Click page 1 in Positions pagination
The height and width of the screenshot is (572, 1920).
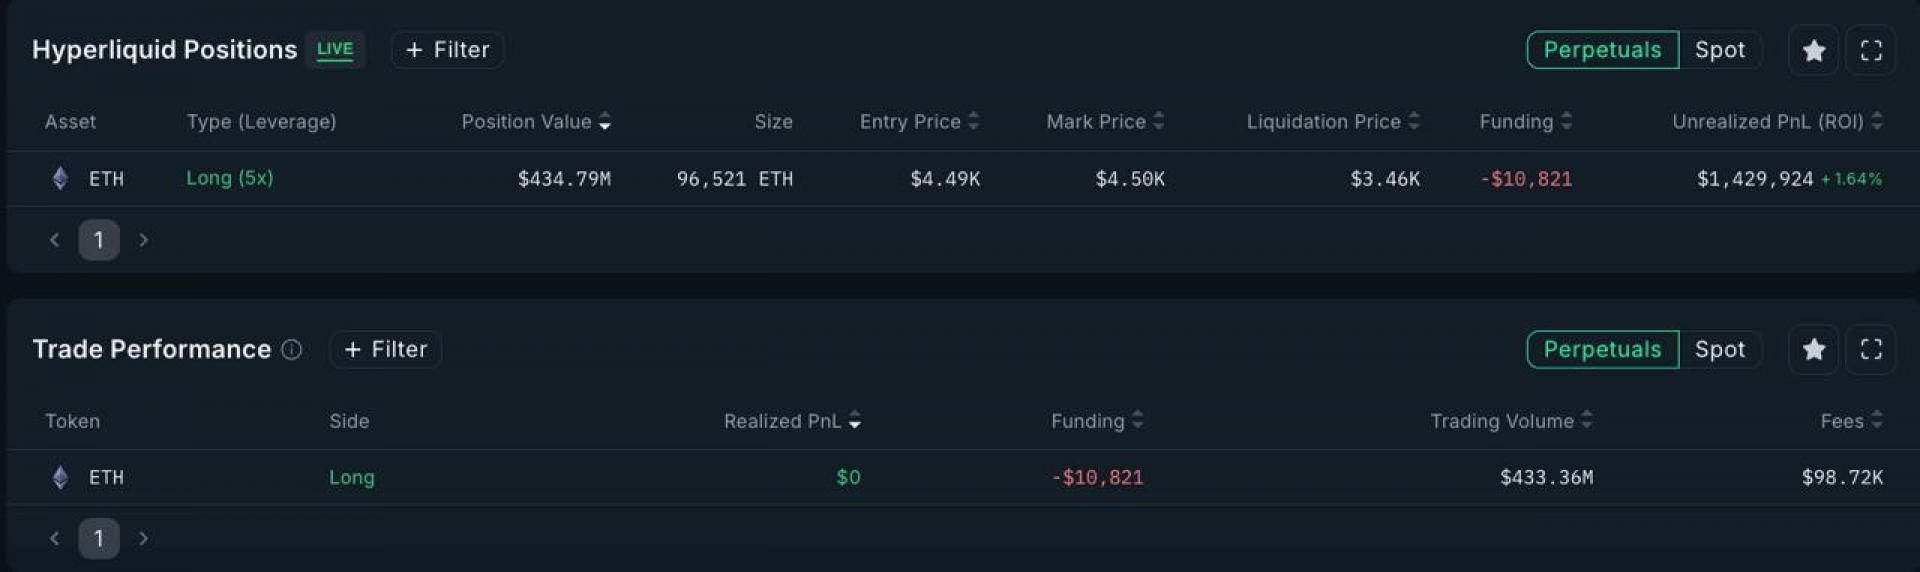(99, 240)
